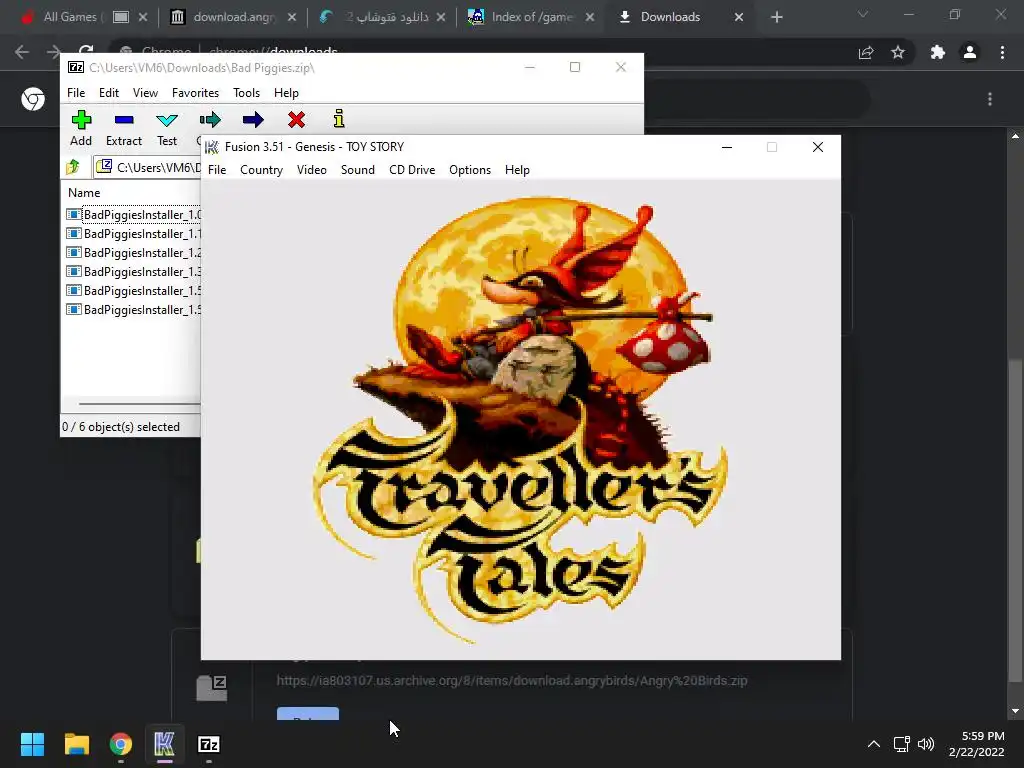Open the Help menu in 7-Zip

point(286,93)
